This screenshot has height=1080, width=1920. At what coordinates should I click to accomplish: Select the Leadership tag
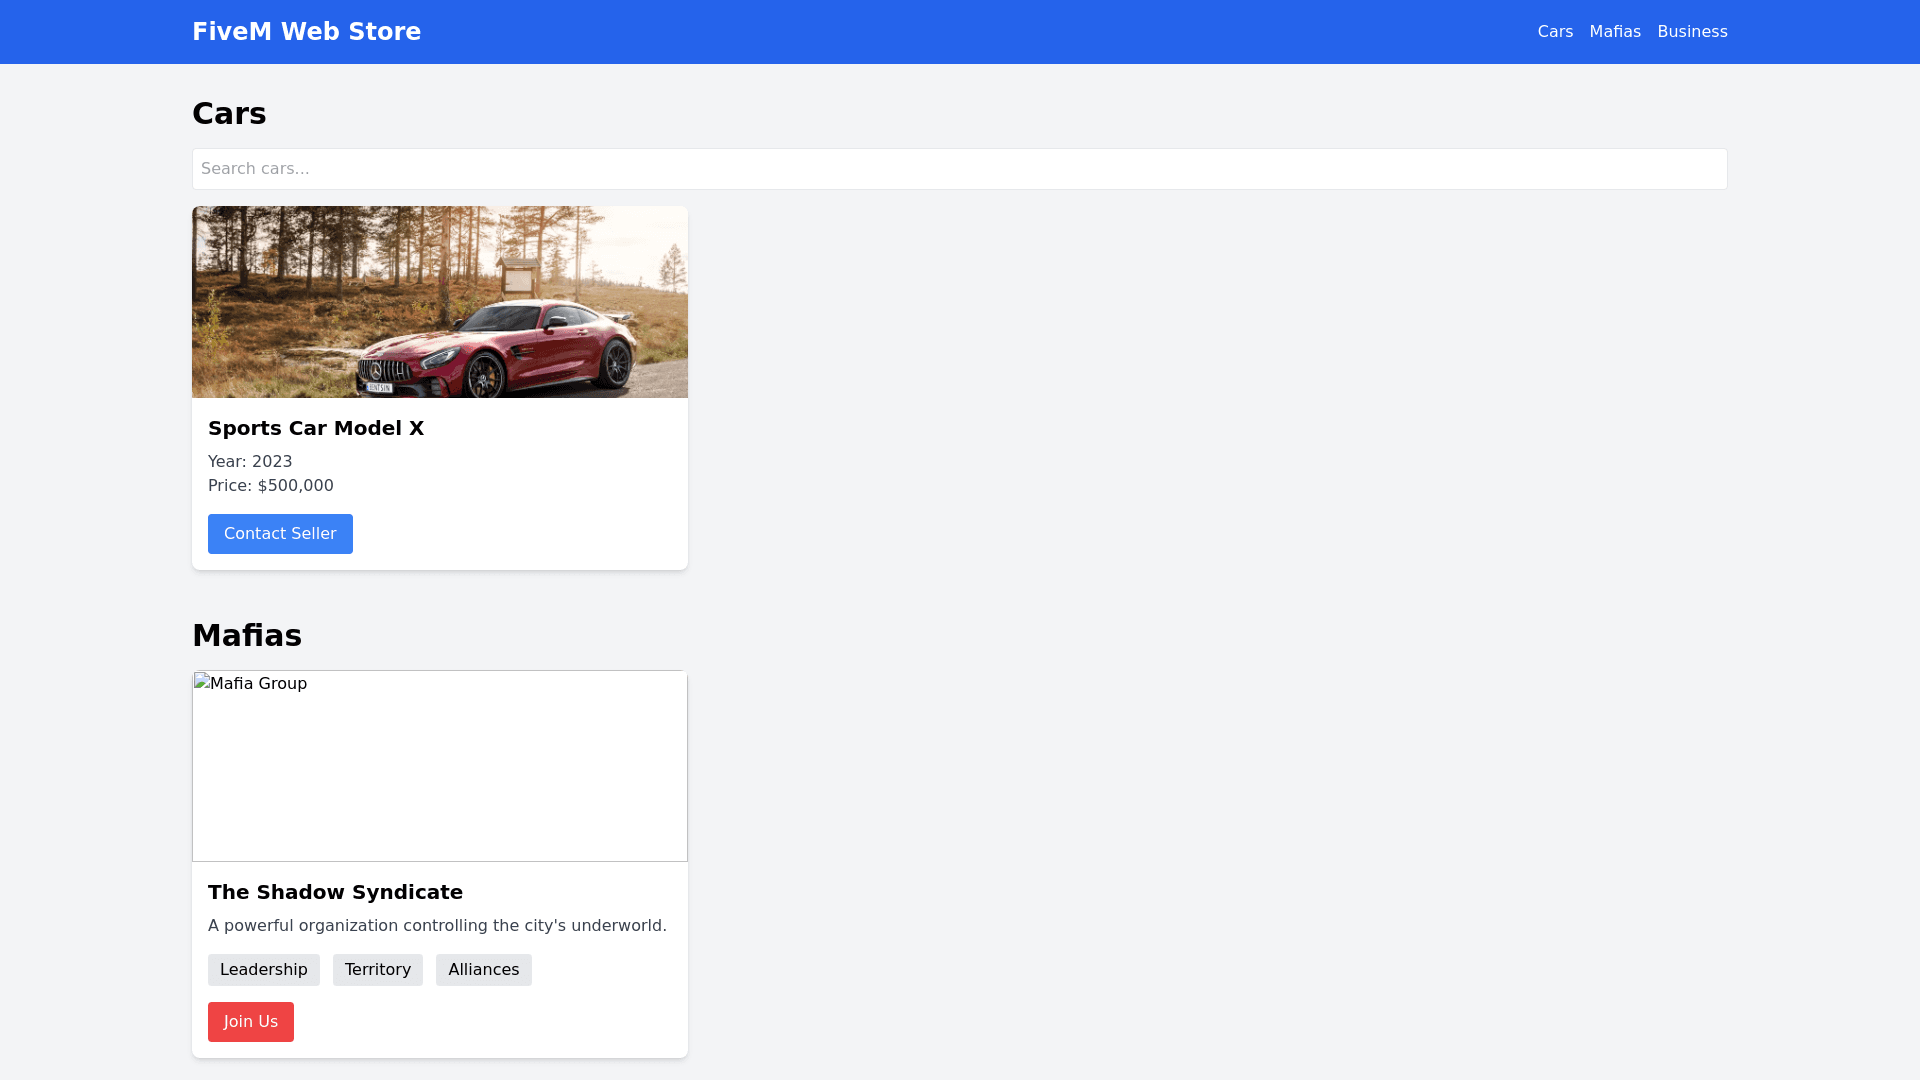coord(264,970)
